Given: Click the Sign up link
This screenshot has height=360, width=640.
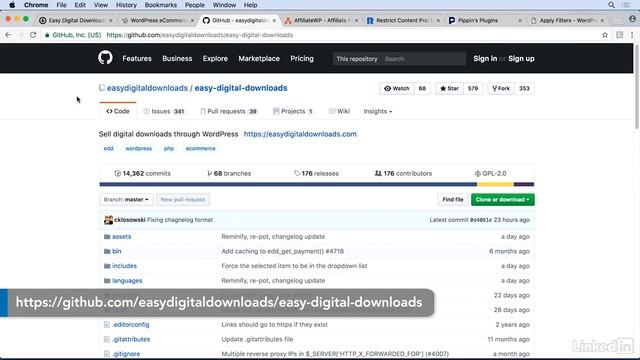Looking at the screenshot, I should coord(521,59).
